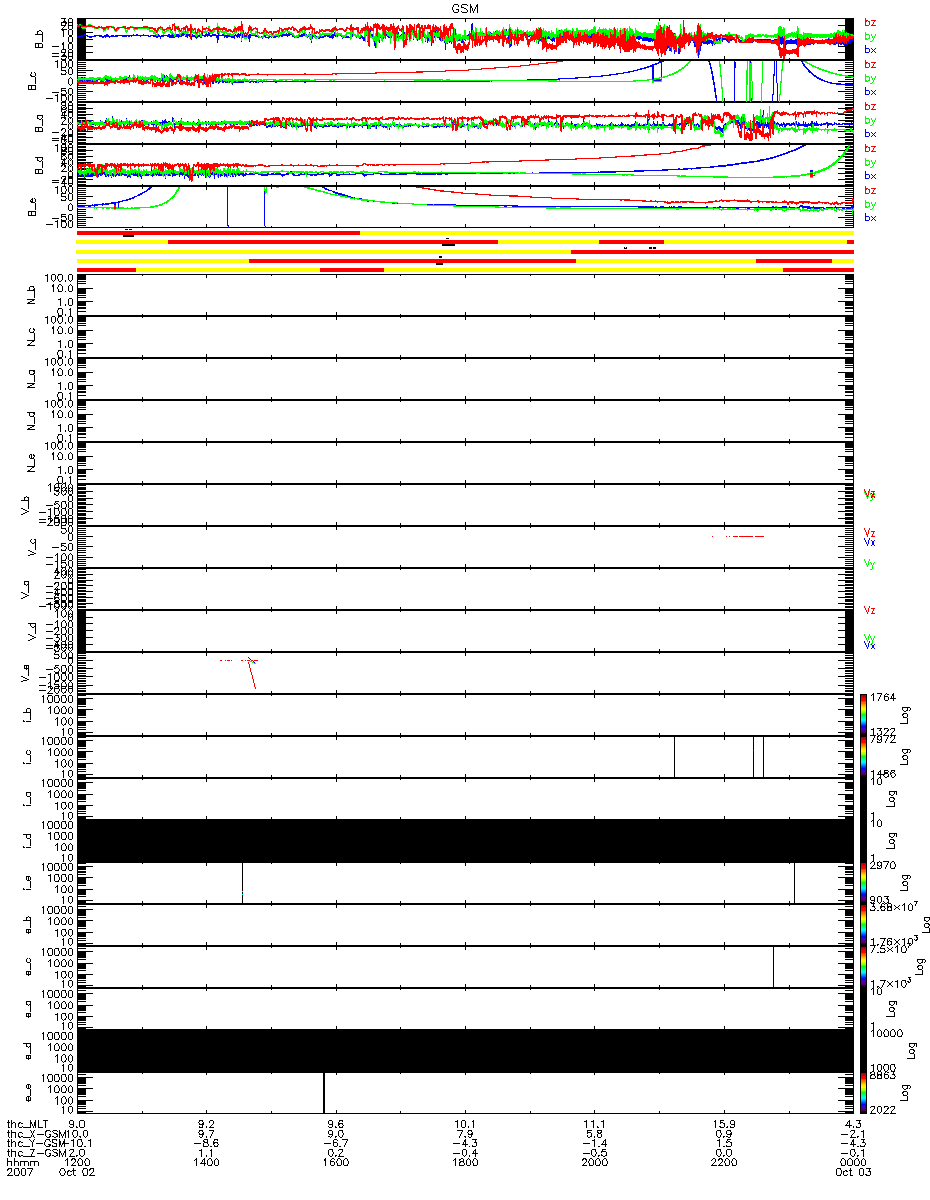This screenshot has height=1200, width=930.
Task: Click the 1400 time tick label
Action: pos(206,1162)
